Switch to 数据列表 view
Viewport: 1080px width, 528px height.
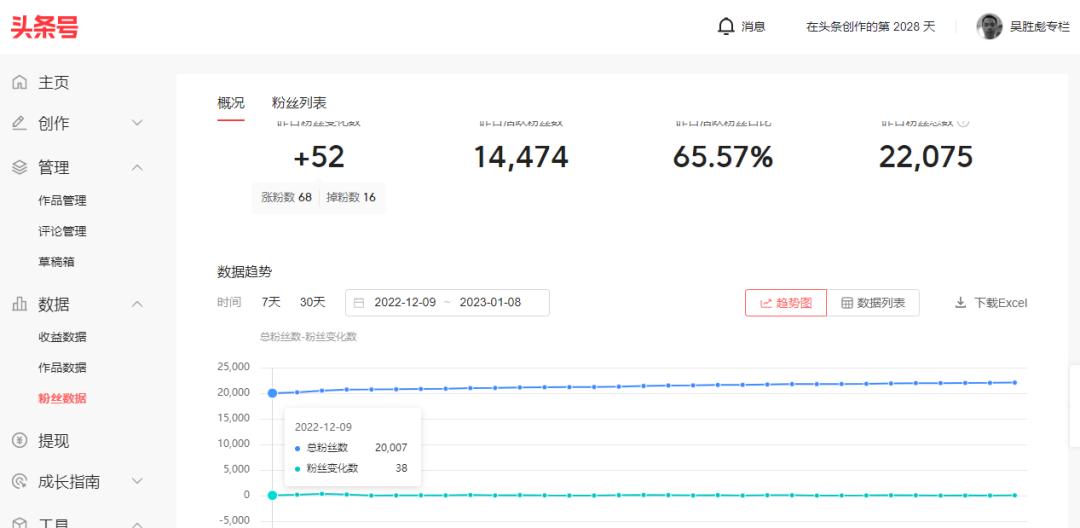[x=873, y=303]
